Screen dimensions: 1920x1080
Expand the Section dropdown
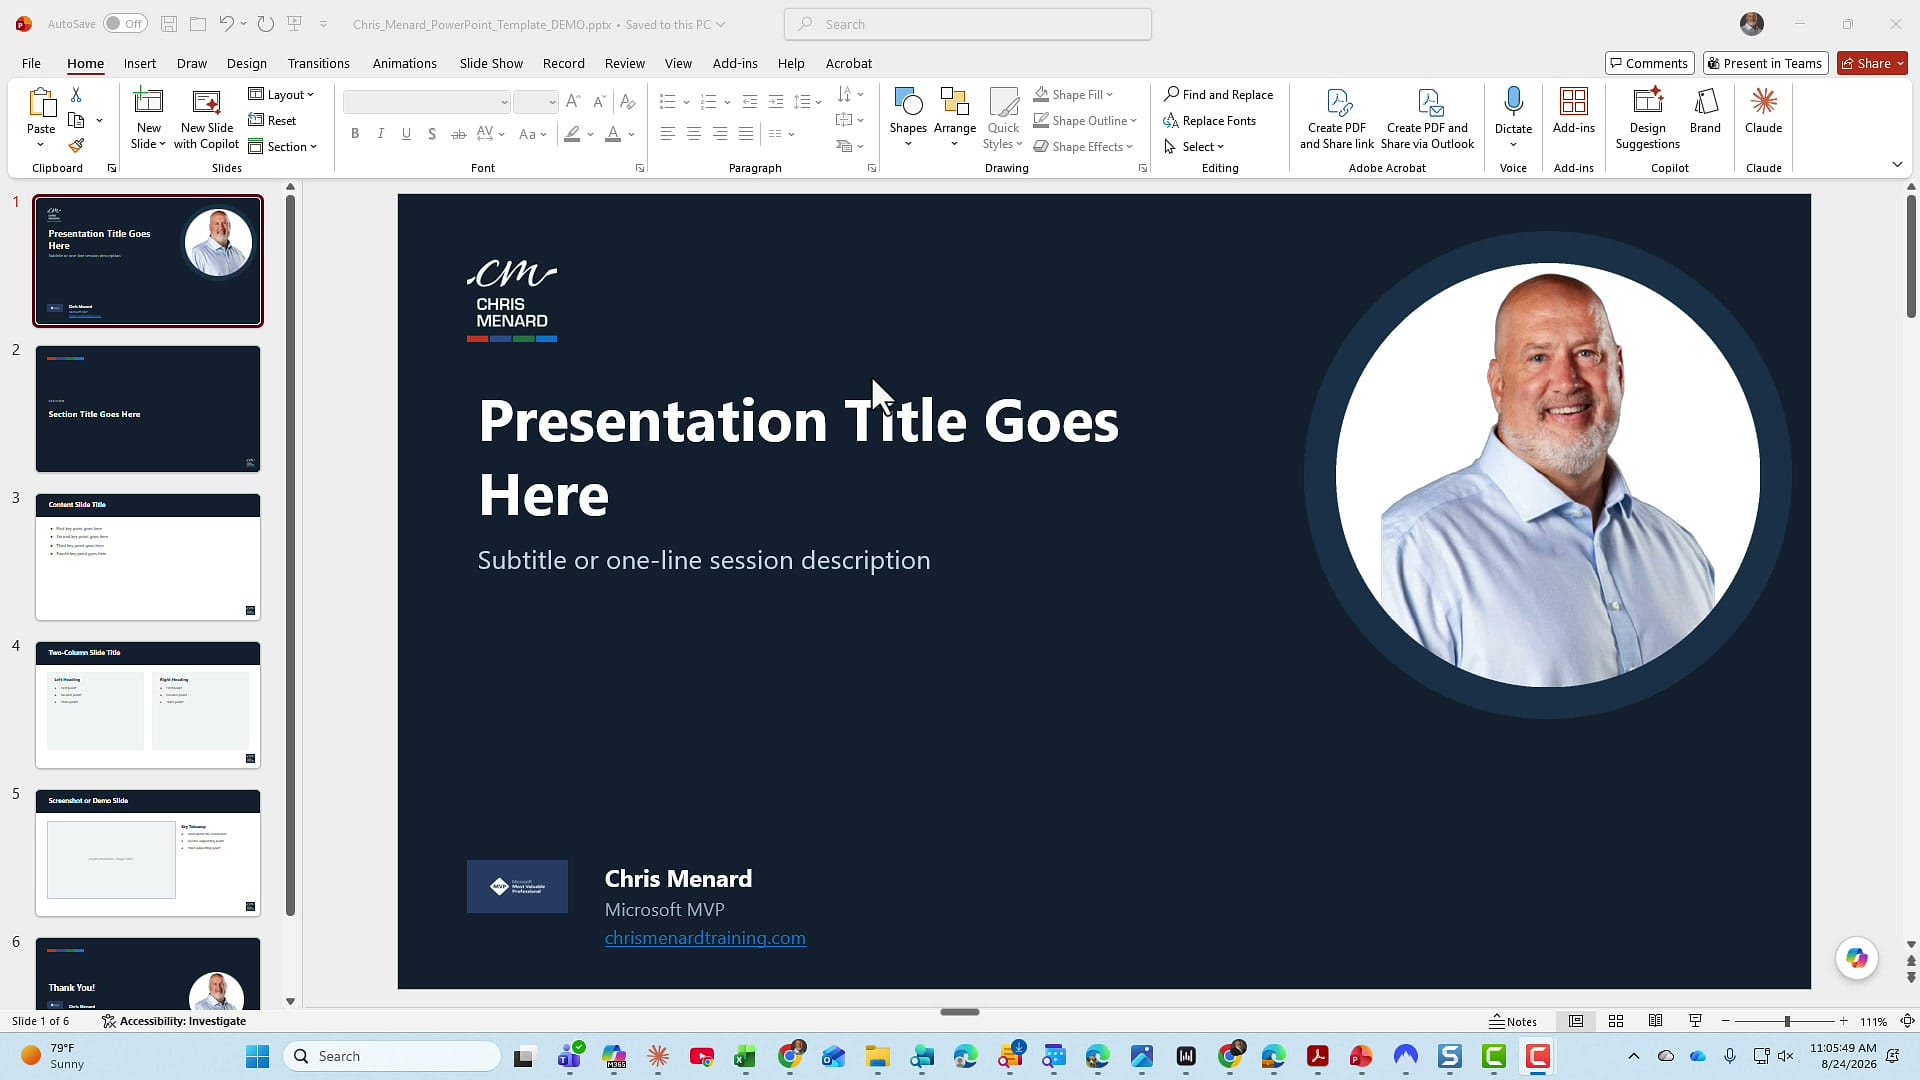click(x=283, y=146)
